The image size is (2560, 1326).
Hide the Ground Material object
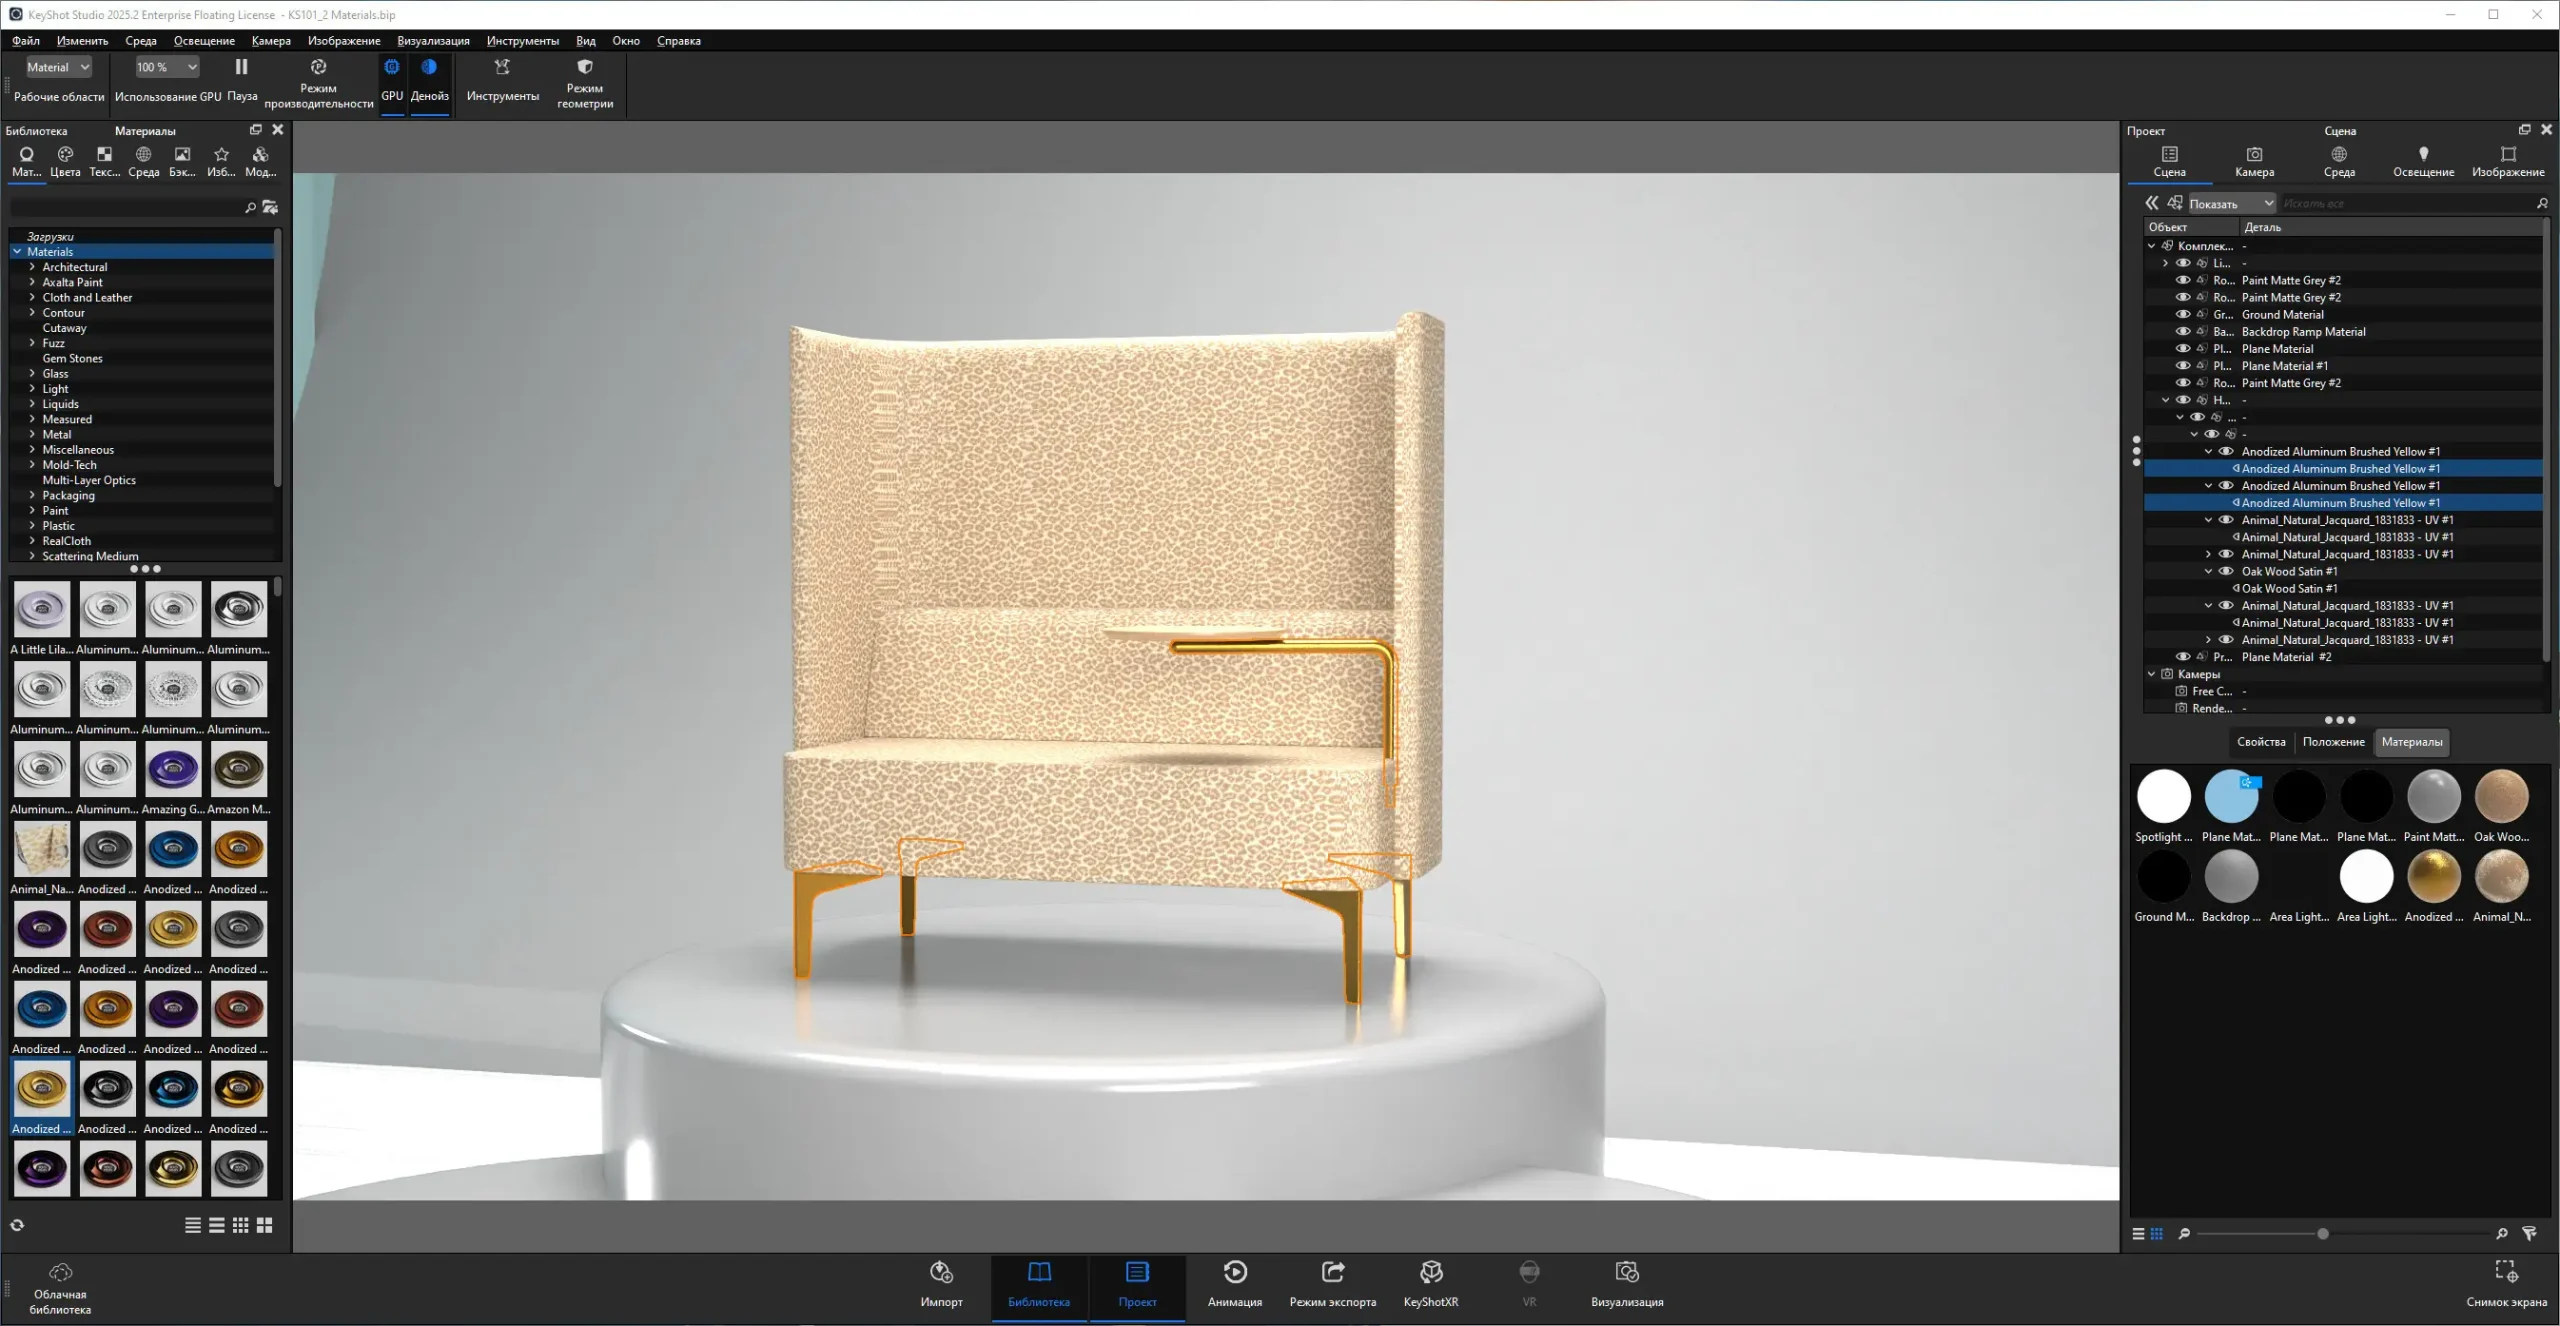coord(2183,315)
